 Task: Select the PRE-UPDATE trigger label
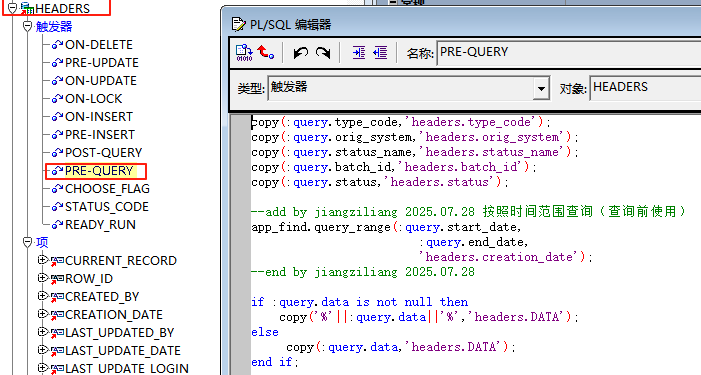[102, 63]
